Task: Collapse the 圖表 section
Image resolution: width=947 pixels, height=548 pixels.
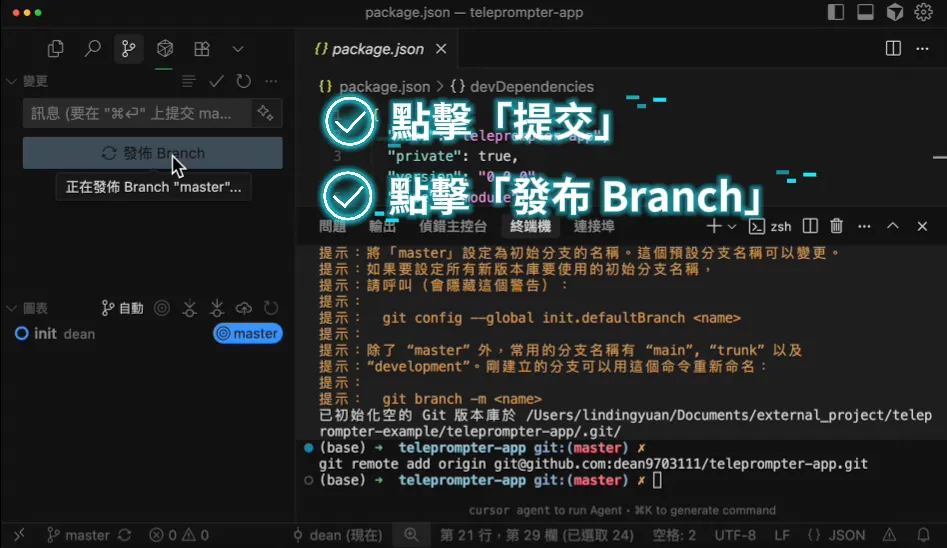Action: pyautogui.click(x=27, y=308)
